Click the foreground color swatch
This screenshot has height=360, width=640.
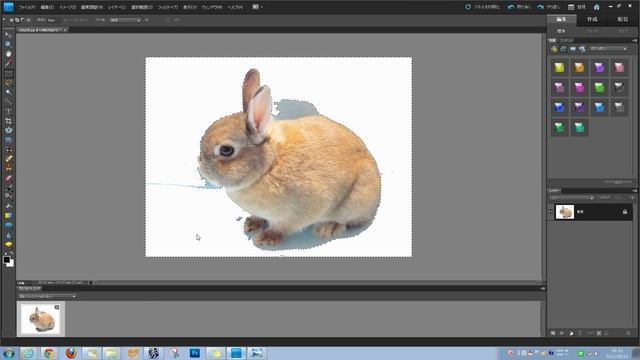pyautogui.click(x=7, y=260)
